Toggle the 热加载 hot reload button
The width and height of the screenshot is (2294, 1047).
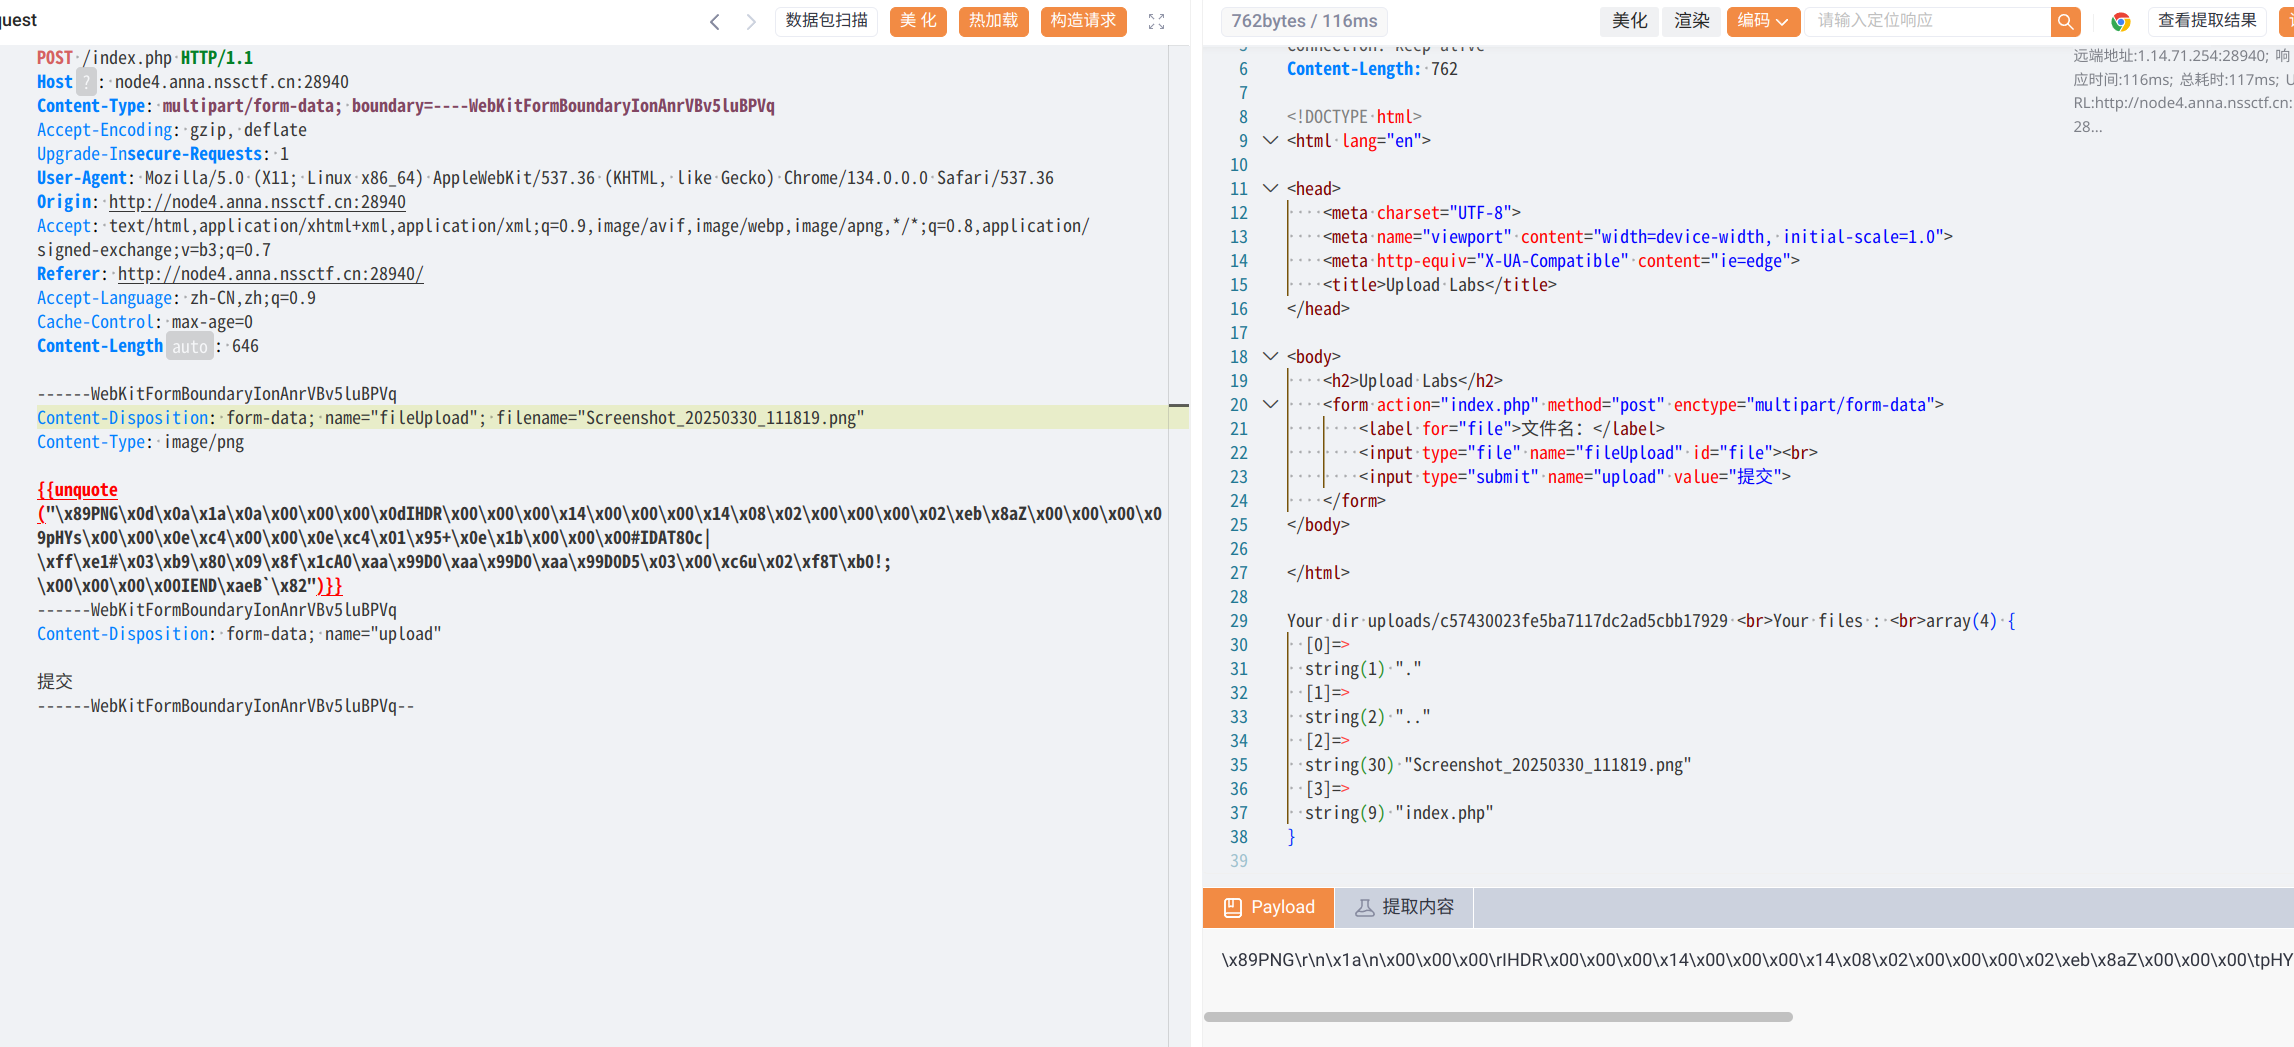coord(992,21)
